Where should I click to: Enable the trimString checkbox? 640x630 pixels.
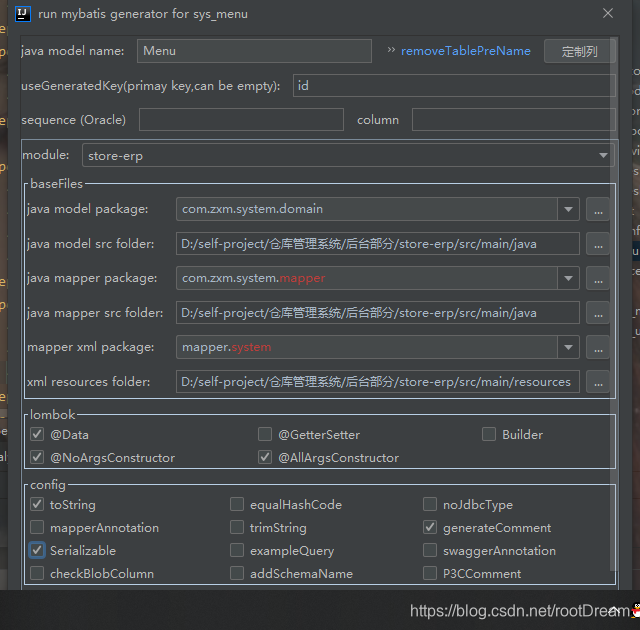point(237,527)
